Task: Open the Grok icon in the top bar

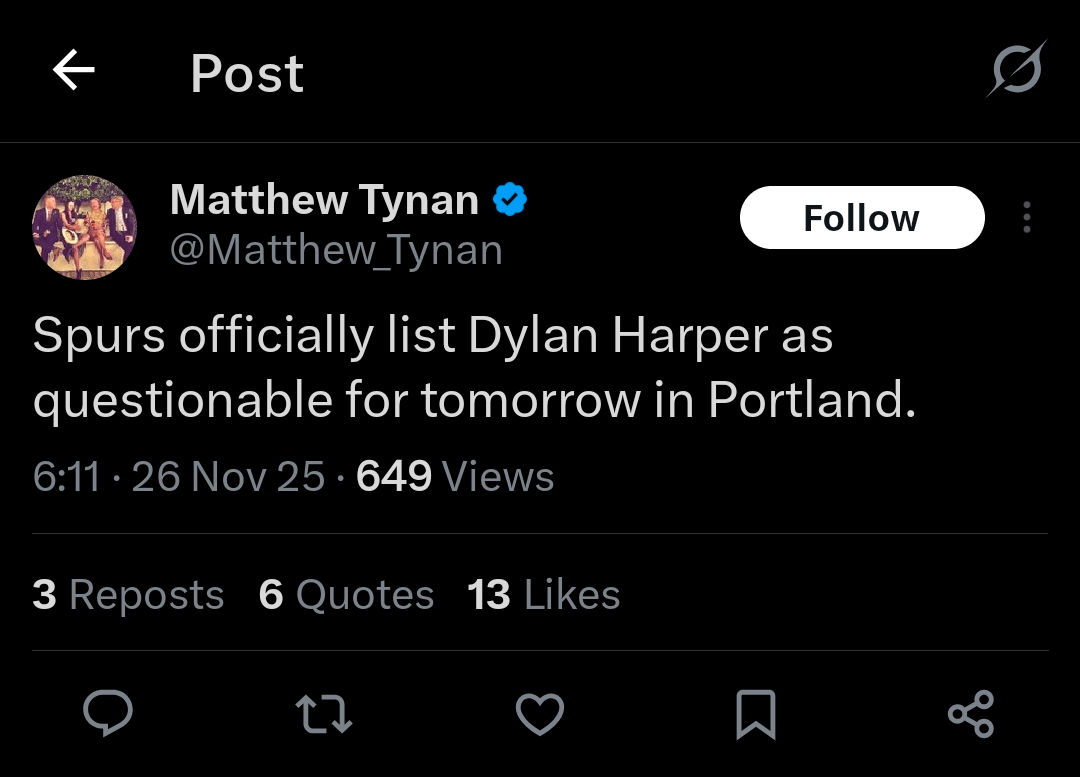Action: [x=1016, y=68]
